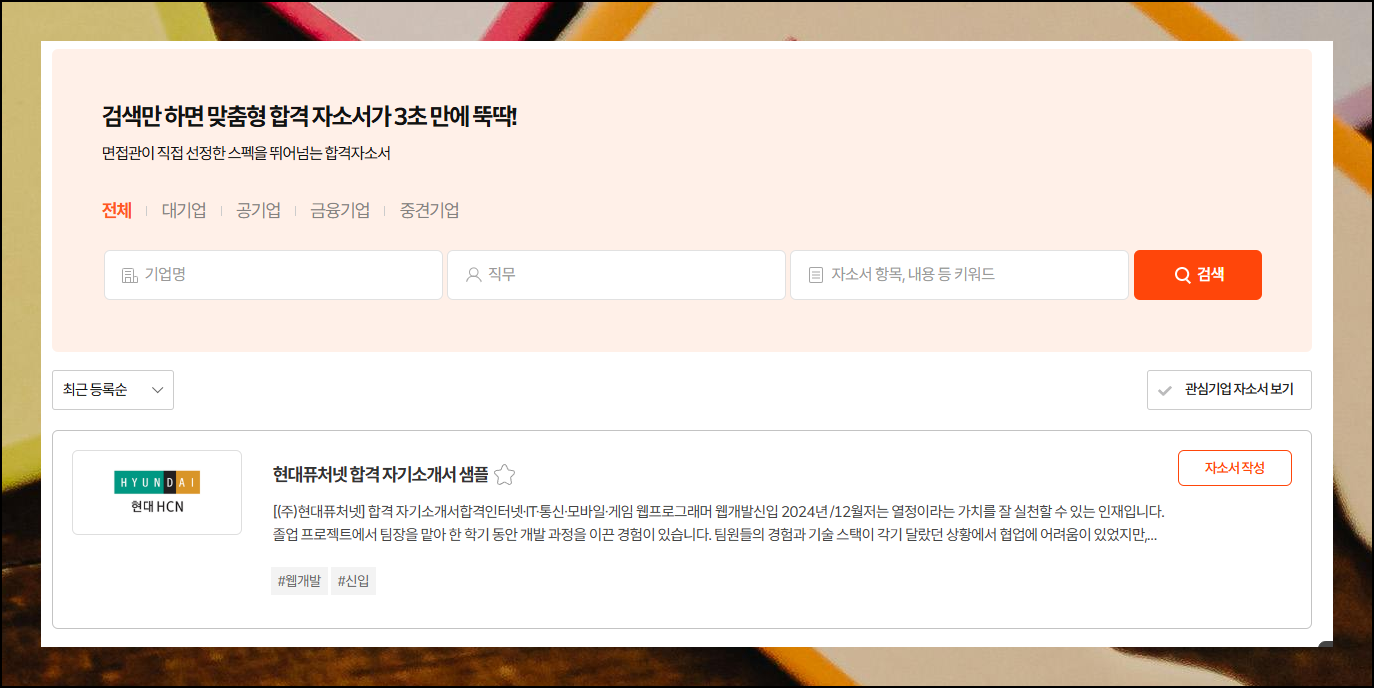Open 현대퓨처넷 합격 자기소개서 샘플 link
The width and height of the screenshot is (1374, 688).
tap(381, 474)
